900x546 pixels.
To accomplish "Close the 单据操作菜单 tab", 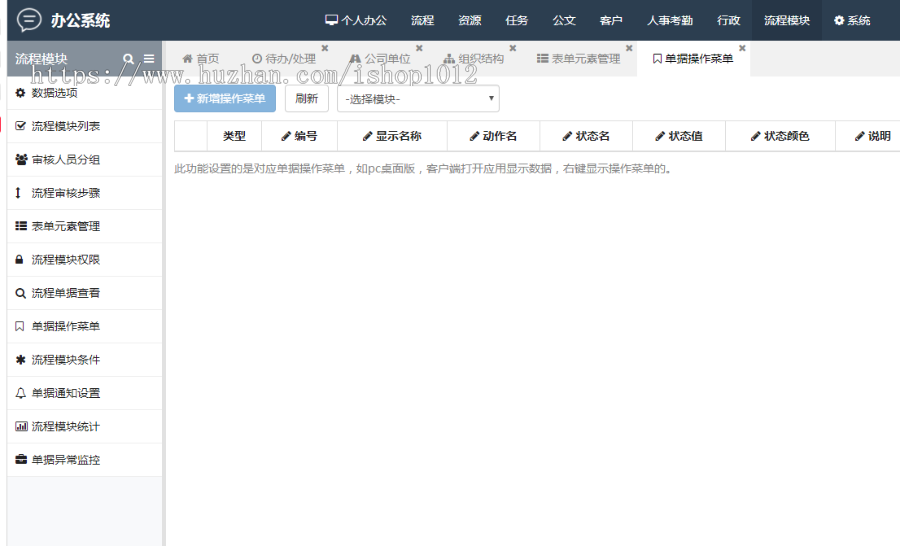I will coord(742,48).
